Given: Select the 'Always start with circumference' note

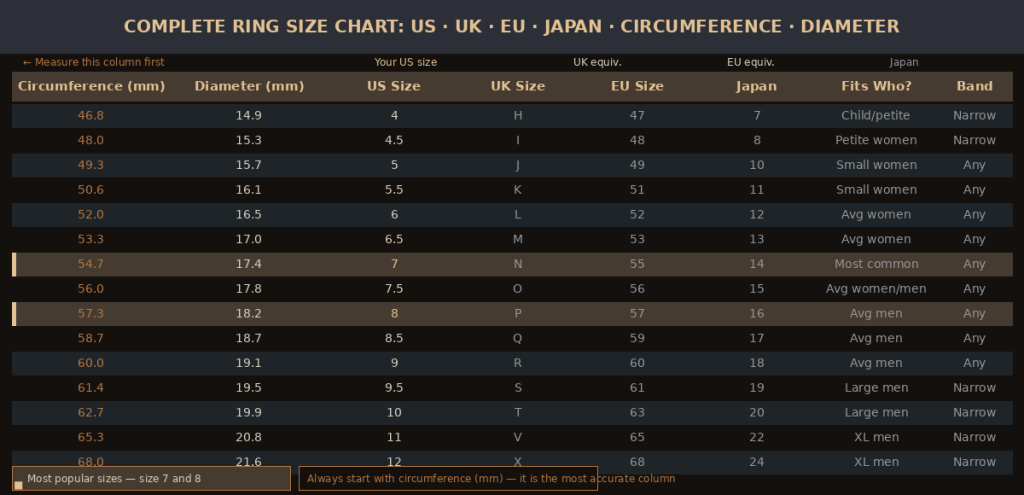Looking at the screenshot, I should coord(490,479).
